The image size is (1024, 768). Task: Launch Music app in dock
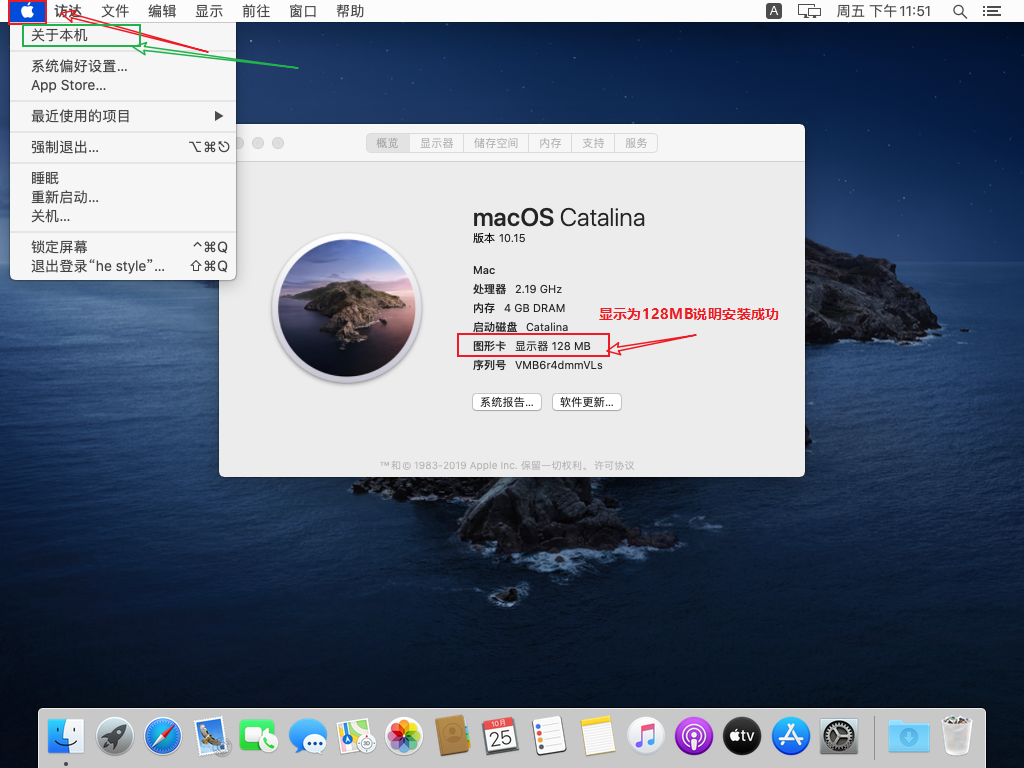click(x=646, y=736)
